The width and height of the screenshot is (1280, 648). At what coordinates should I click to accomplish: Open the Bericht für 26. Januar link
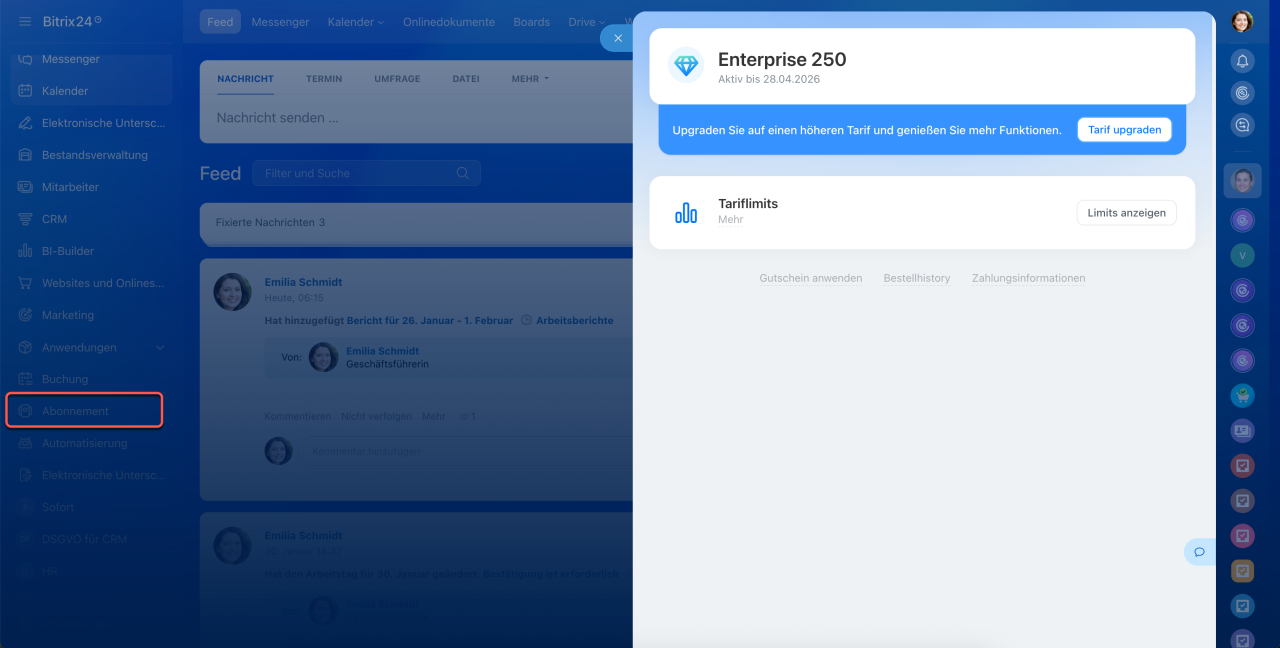[430, 321]
